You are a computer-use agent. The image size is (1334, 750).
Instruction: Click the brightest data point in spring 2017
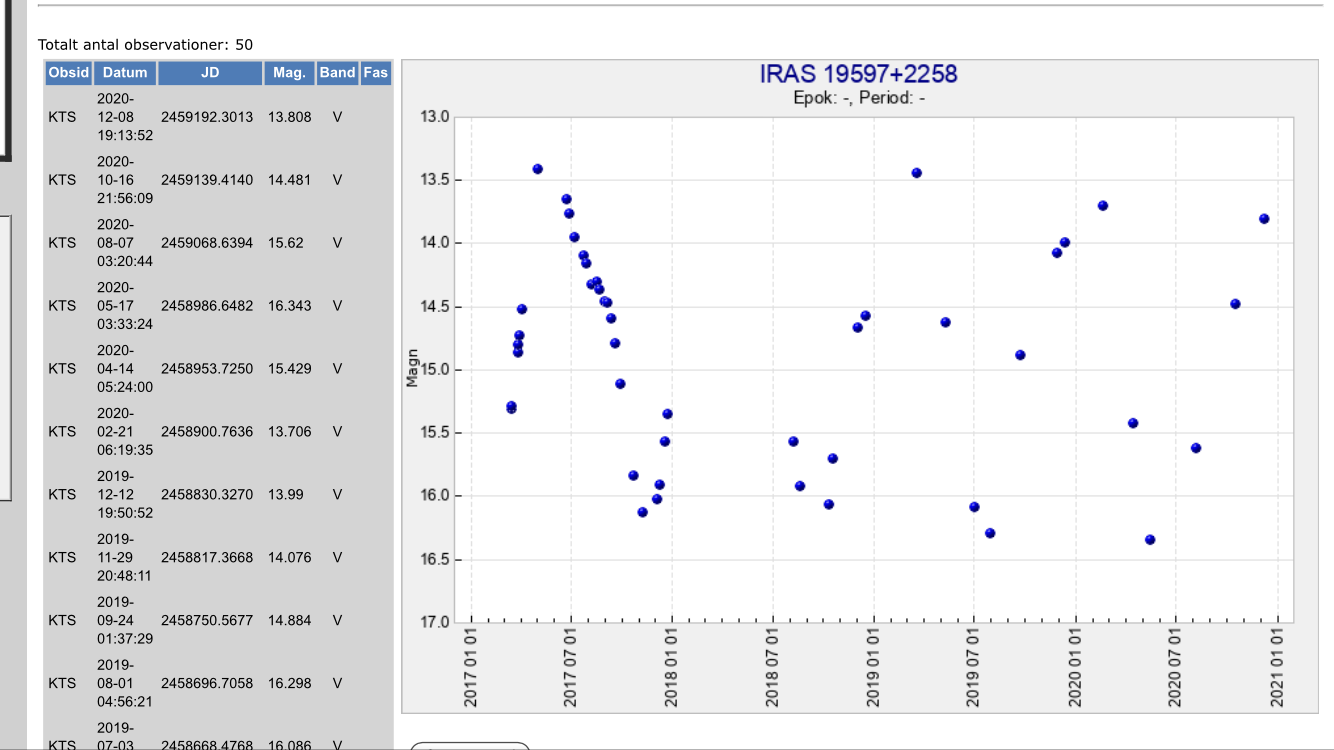pyautogui.click(x=537, y=169)
